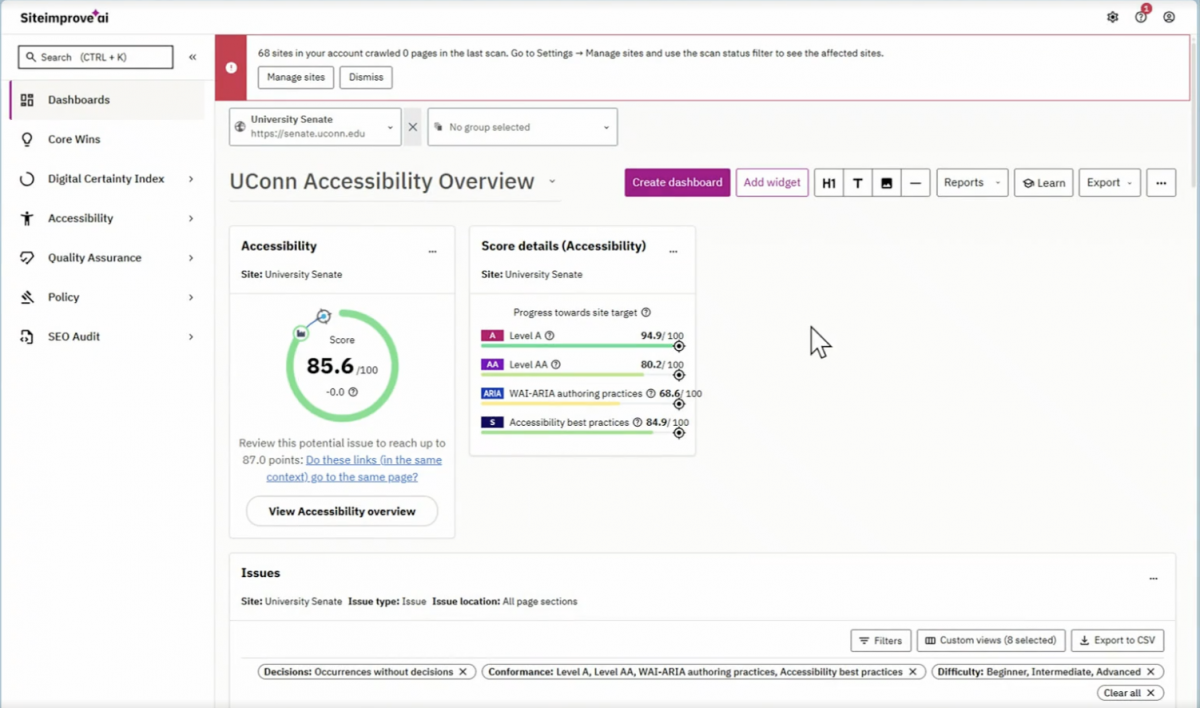
Task: Click the SEO Audit icon
Action: click(27, 337)
